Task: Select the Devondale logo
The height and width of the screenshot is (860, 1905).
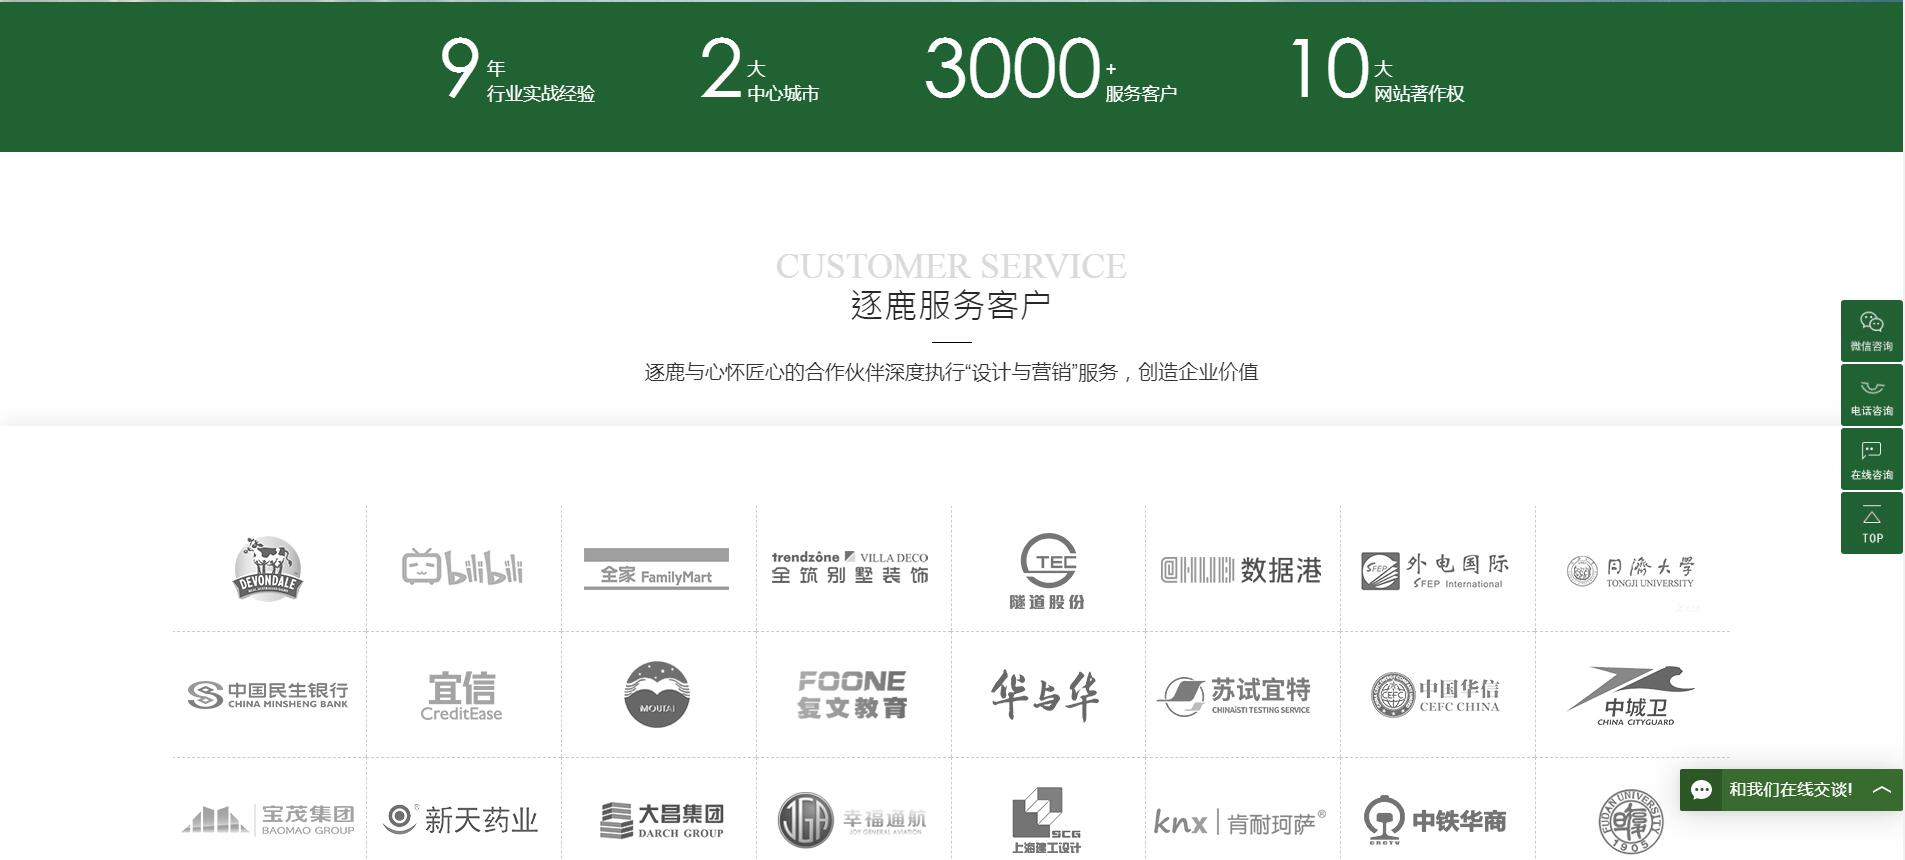Action: [x=268, y=569]
